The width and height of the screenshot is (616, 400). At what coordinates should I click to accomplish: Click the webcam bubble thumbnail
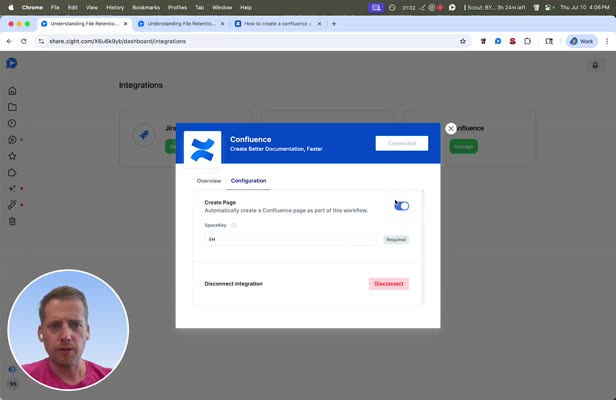(x=68, y=330)
